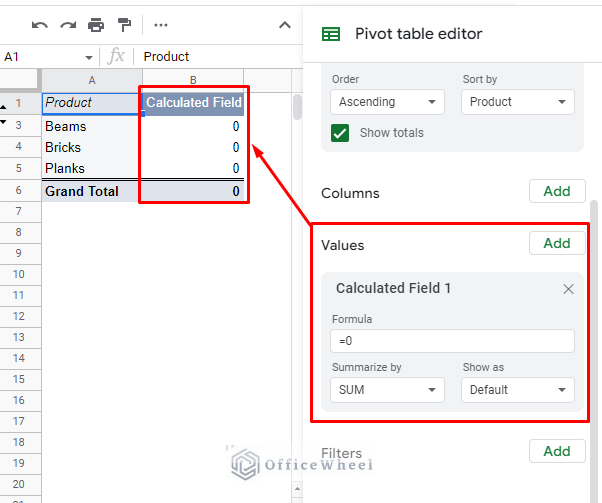602x503 pixels.
Task: Click the fx function icon
Action: coord(117,57)
